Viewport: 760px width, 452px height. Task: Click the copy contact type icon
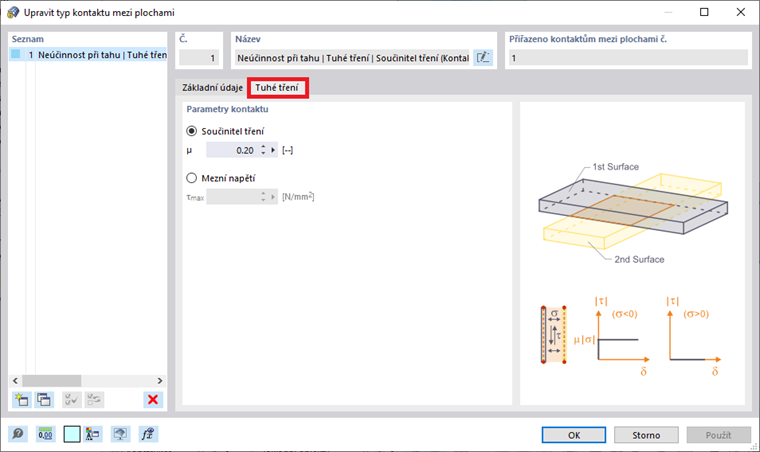[44, 400]
